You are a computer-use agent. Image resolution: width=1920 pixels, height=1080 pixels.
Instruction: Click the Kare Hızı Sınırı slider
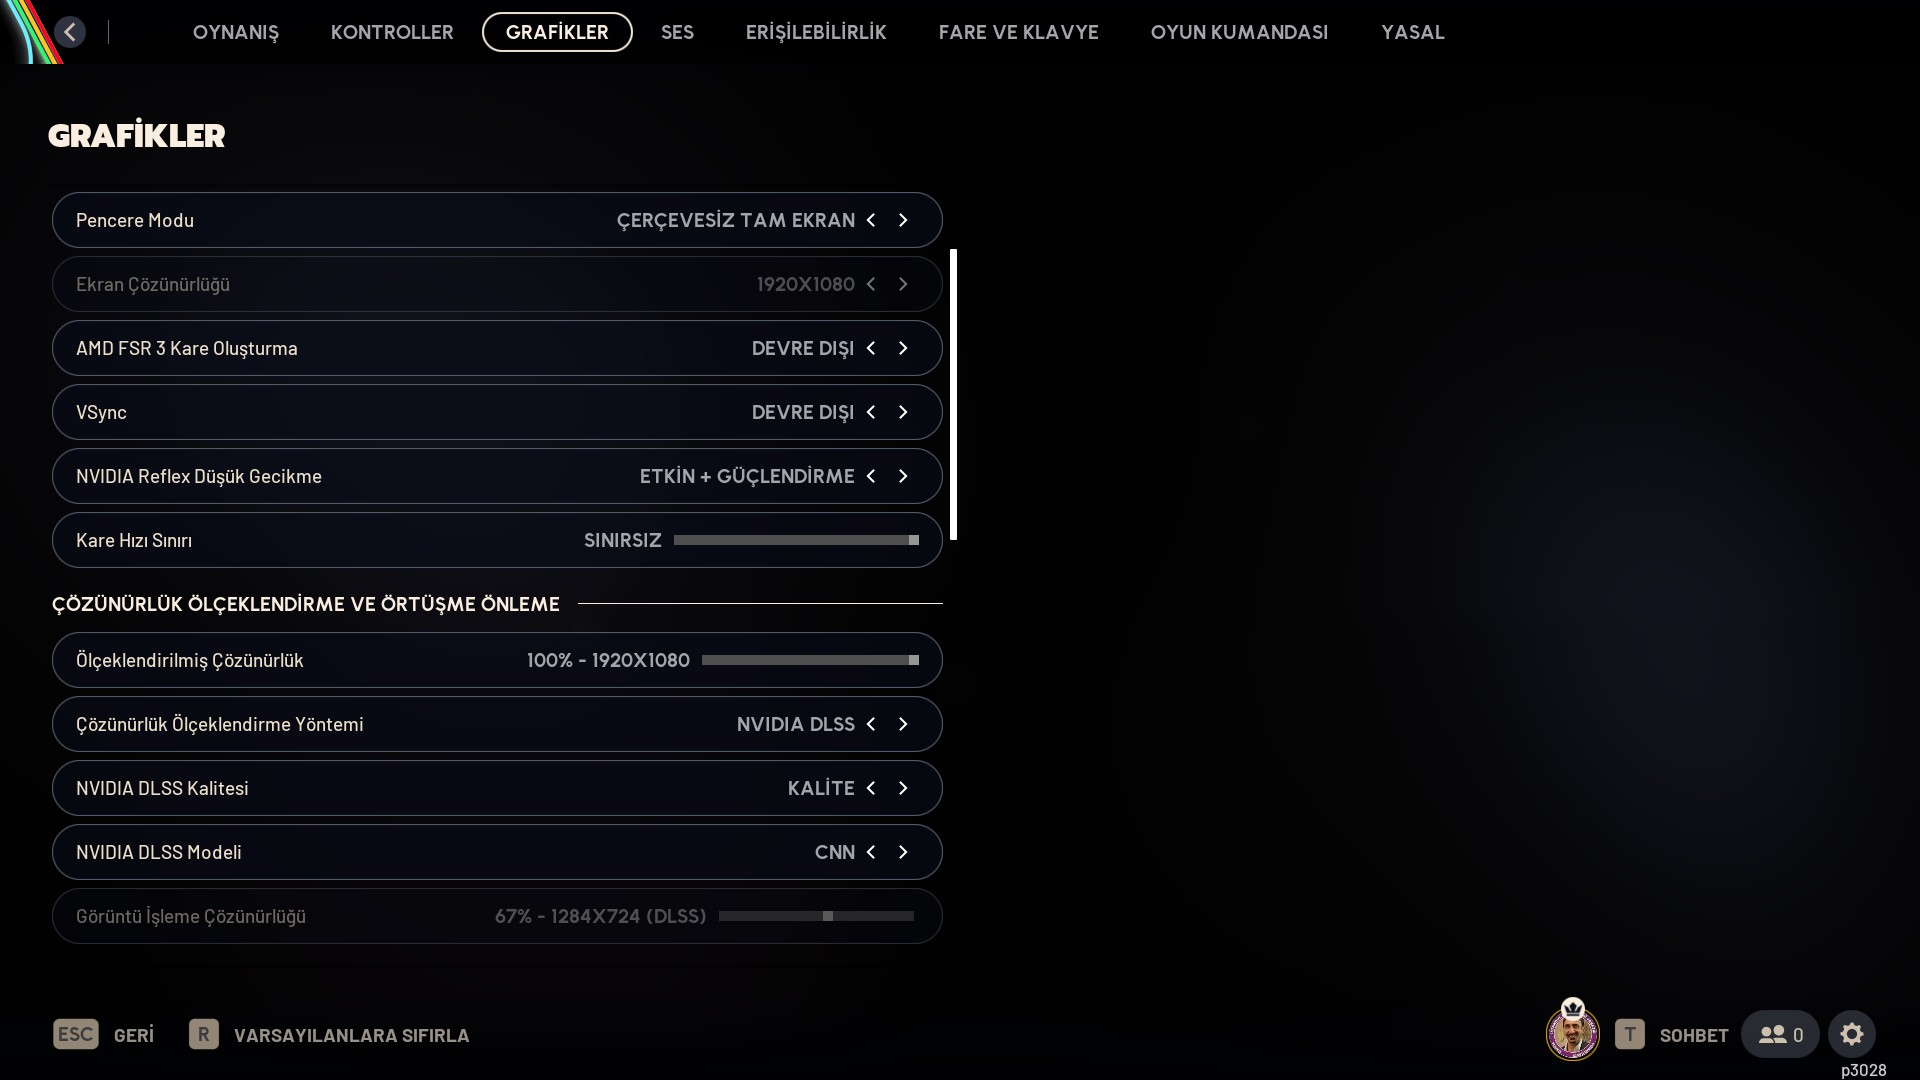click(796, 540)
